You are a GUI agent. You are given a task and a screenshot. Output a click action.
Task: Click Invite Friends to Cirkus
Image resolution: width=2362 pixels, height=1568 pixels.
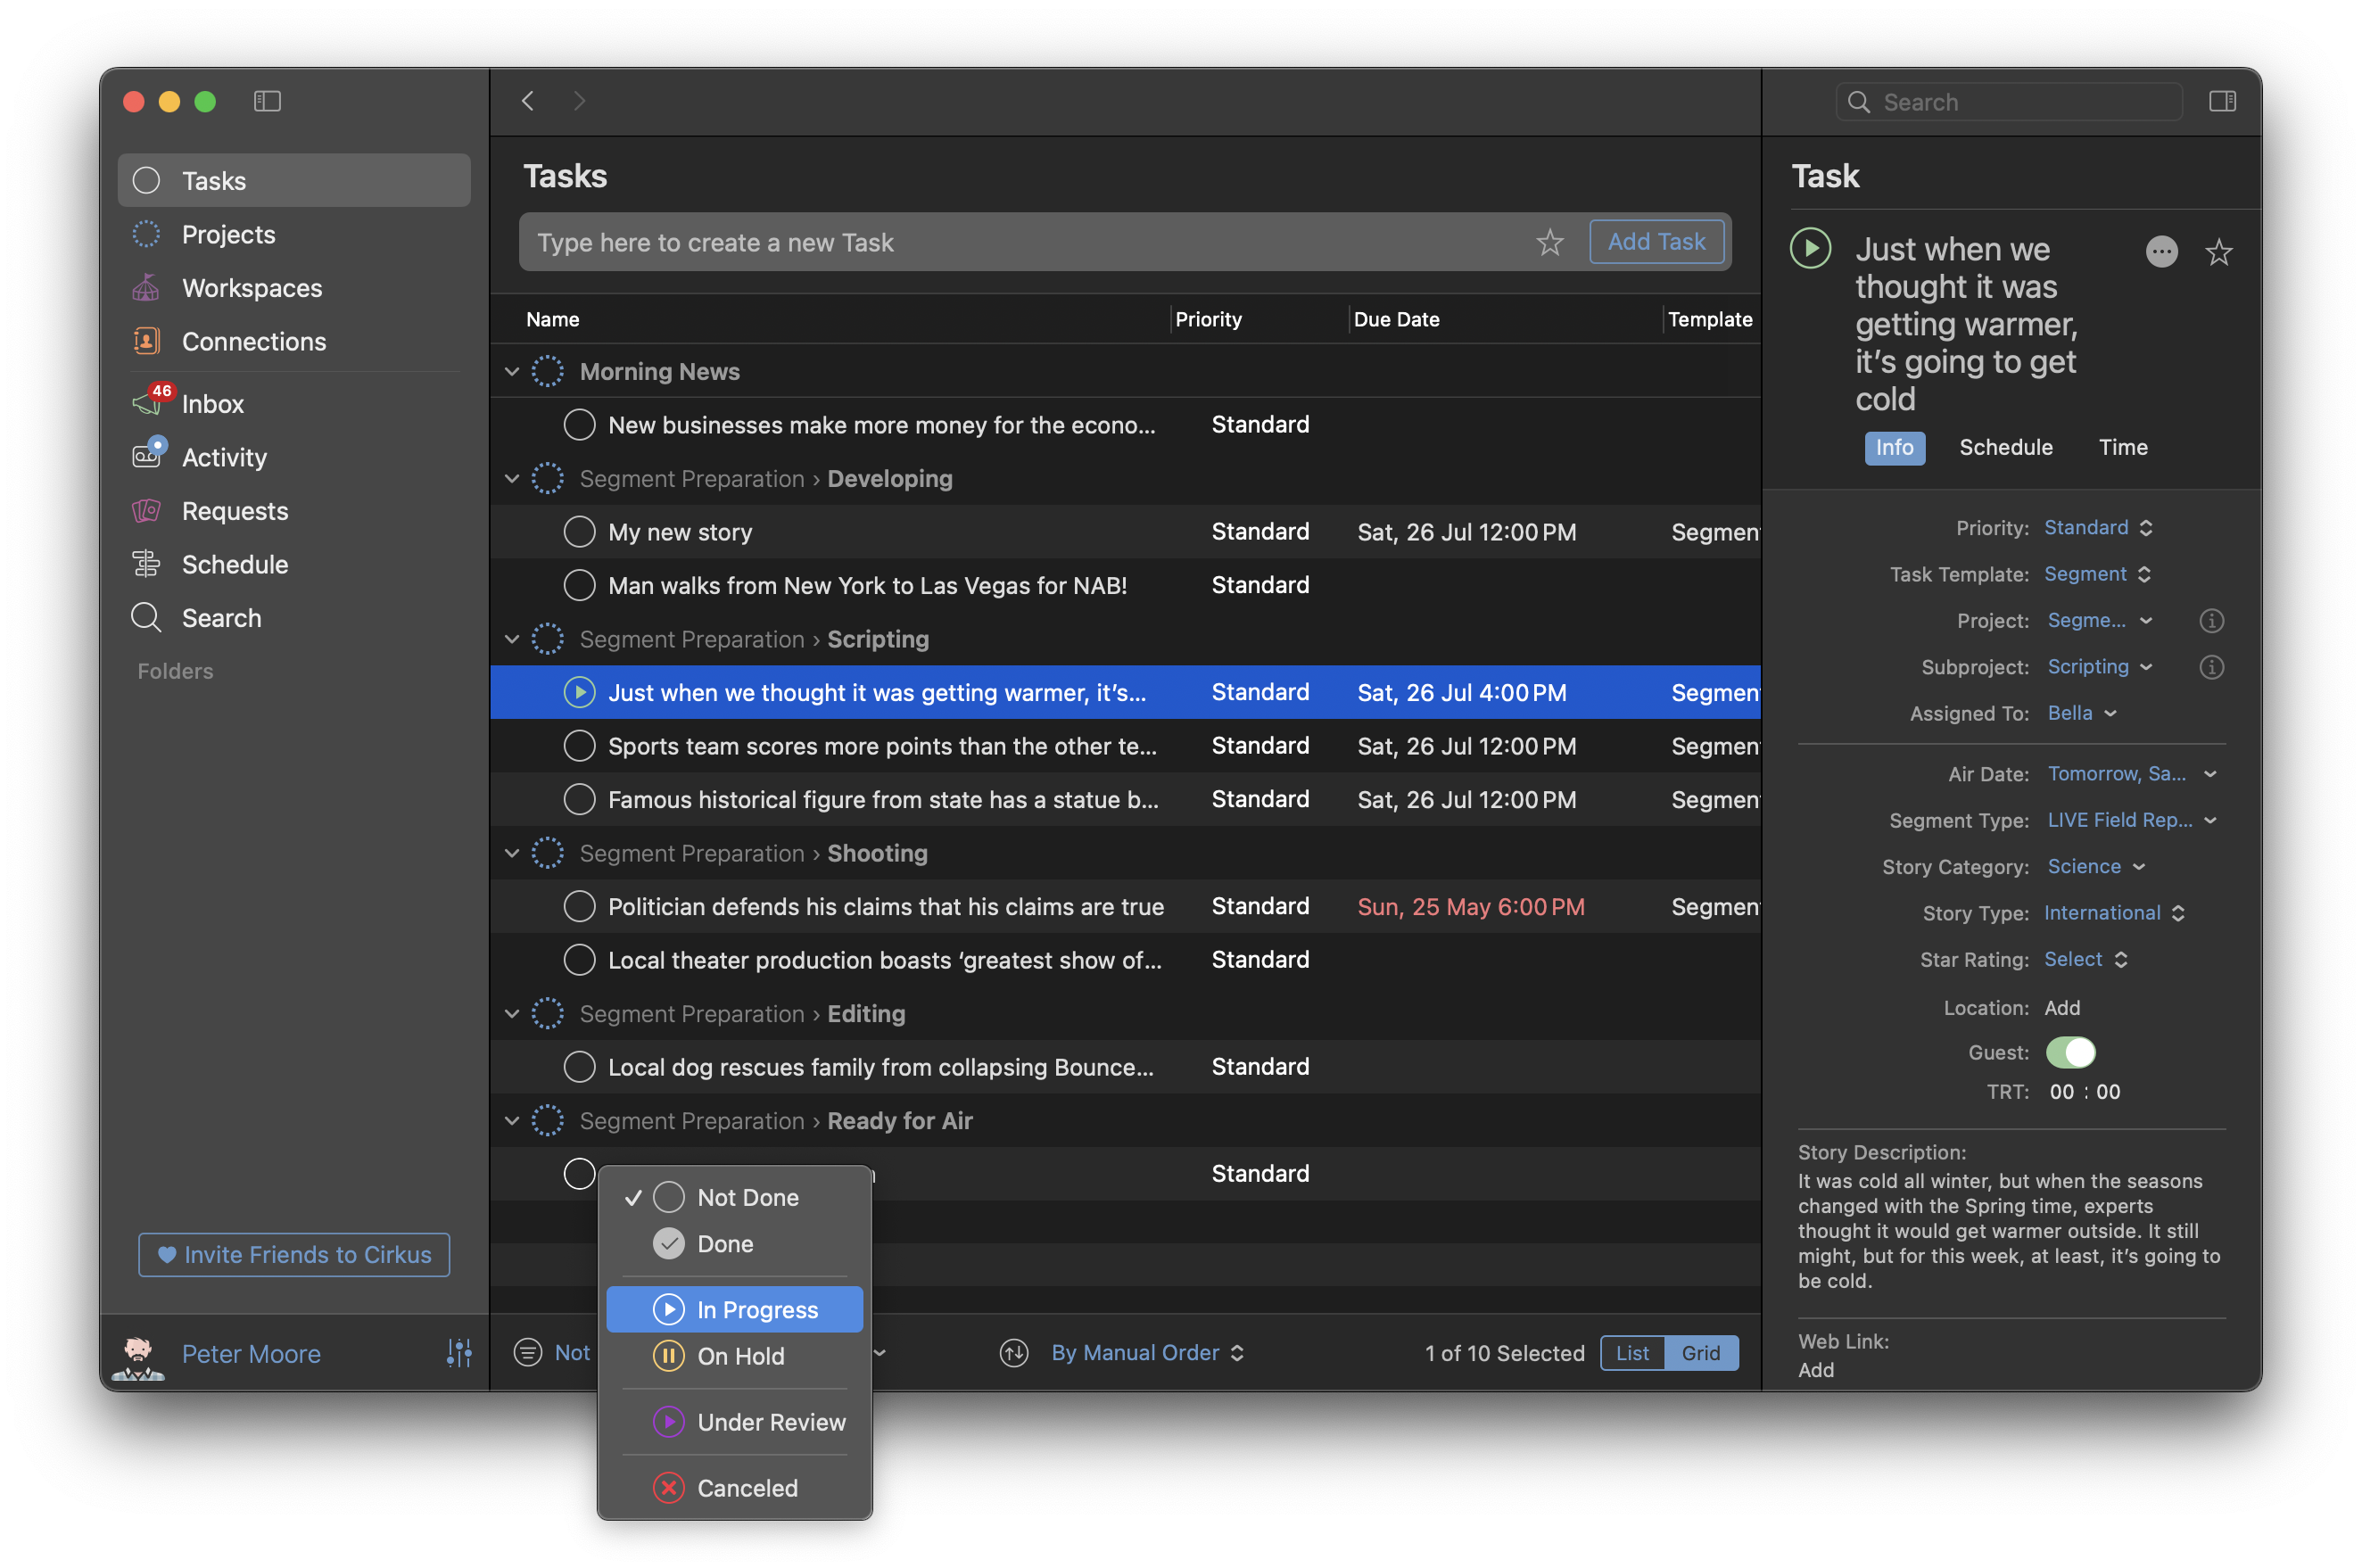click(x=294, y=1254)
